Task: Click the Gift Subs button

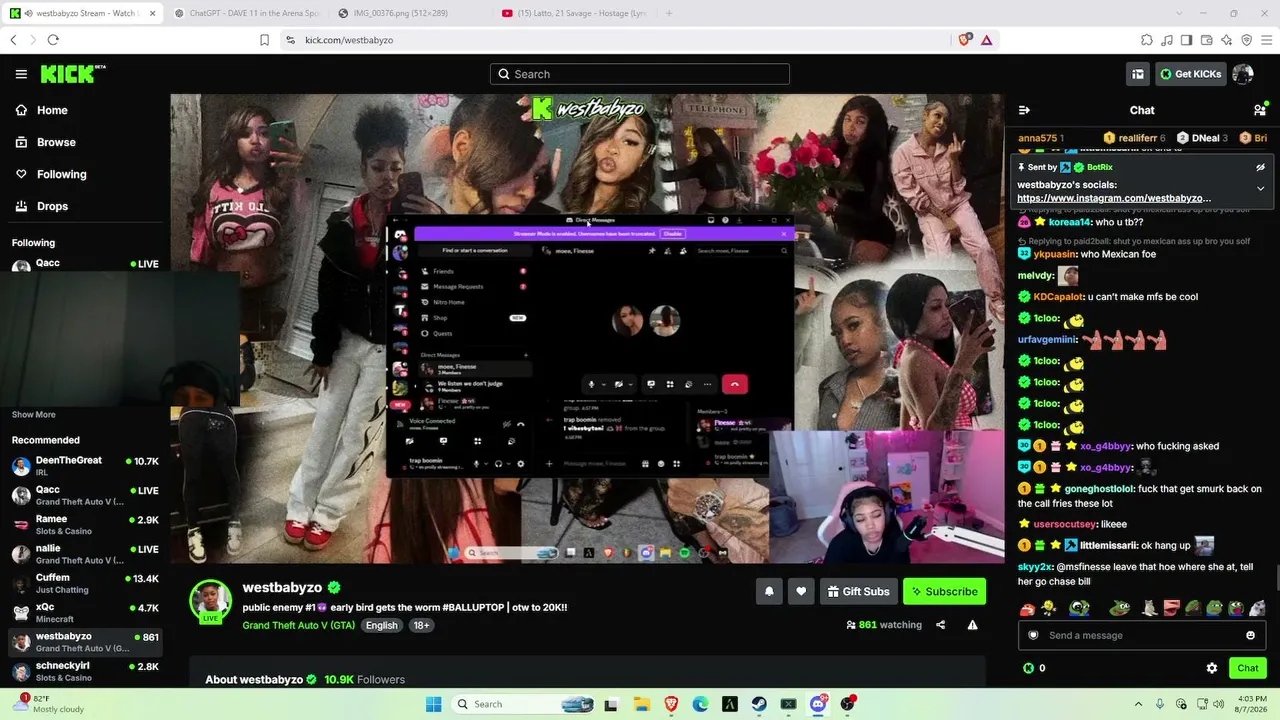Action: (x=858, y=591)
